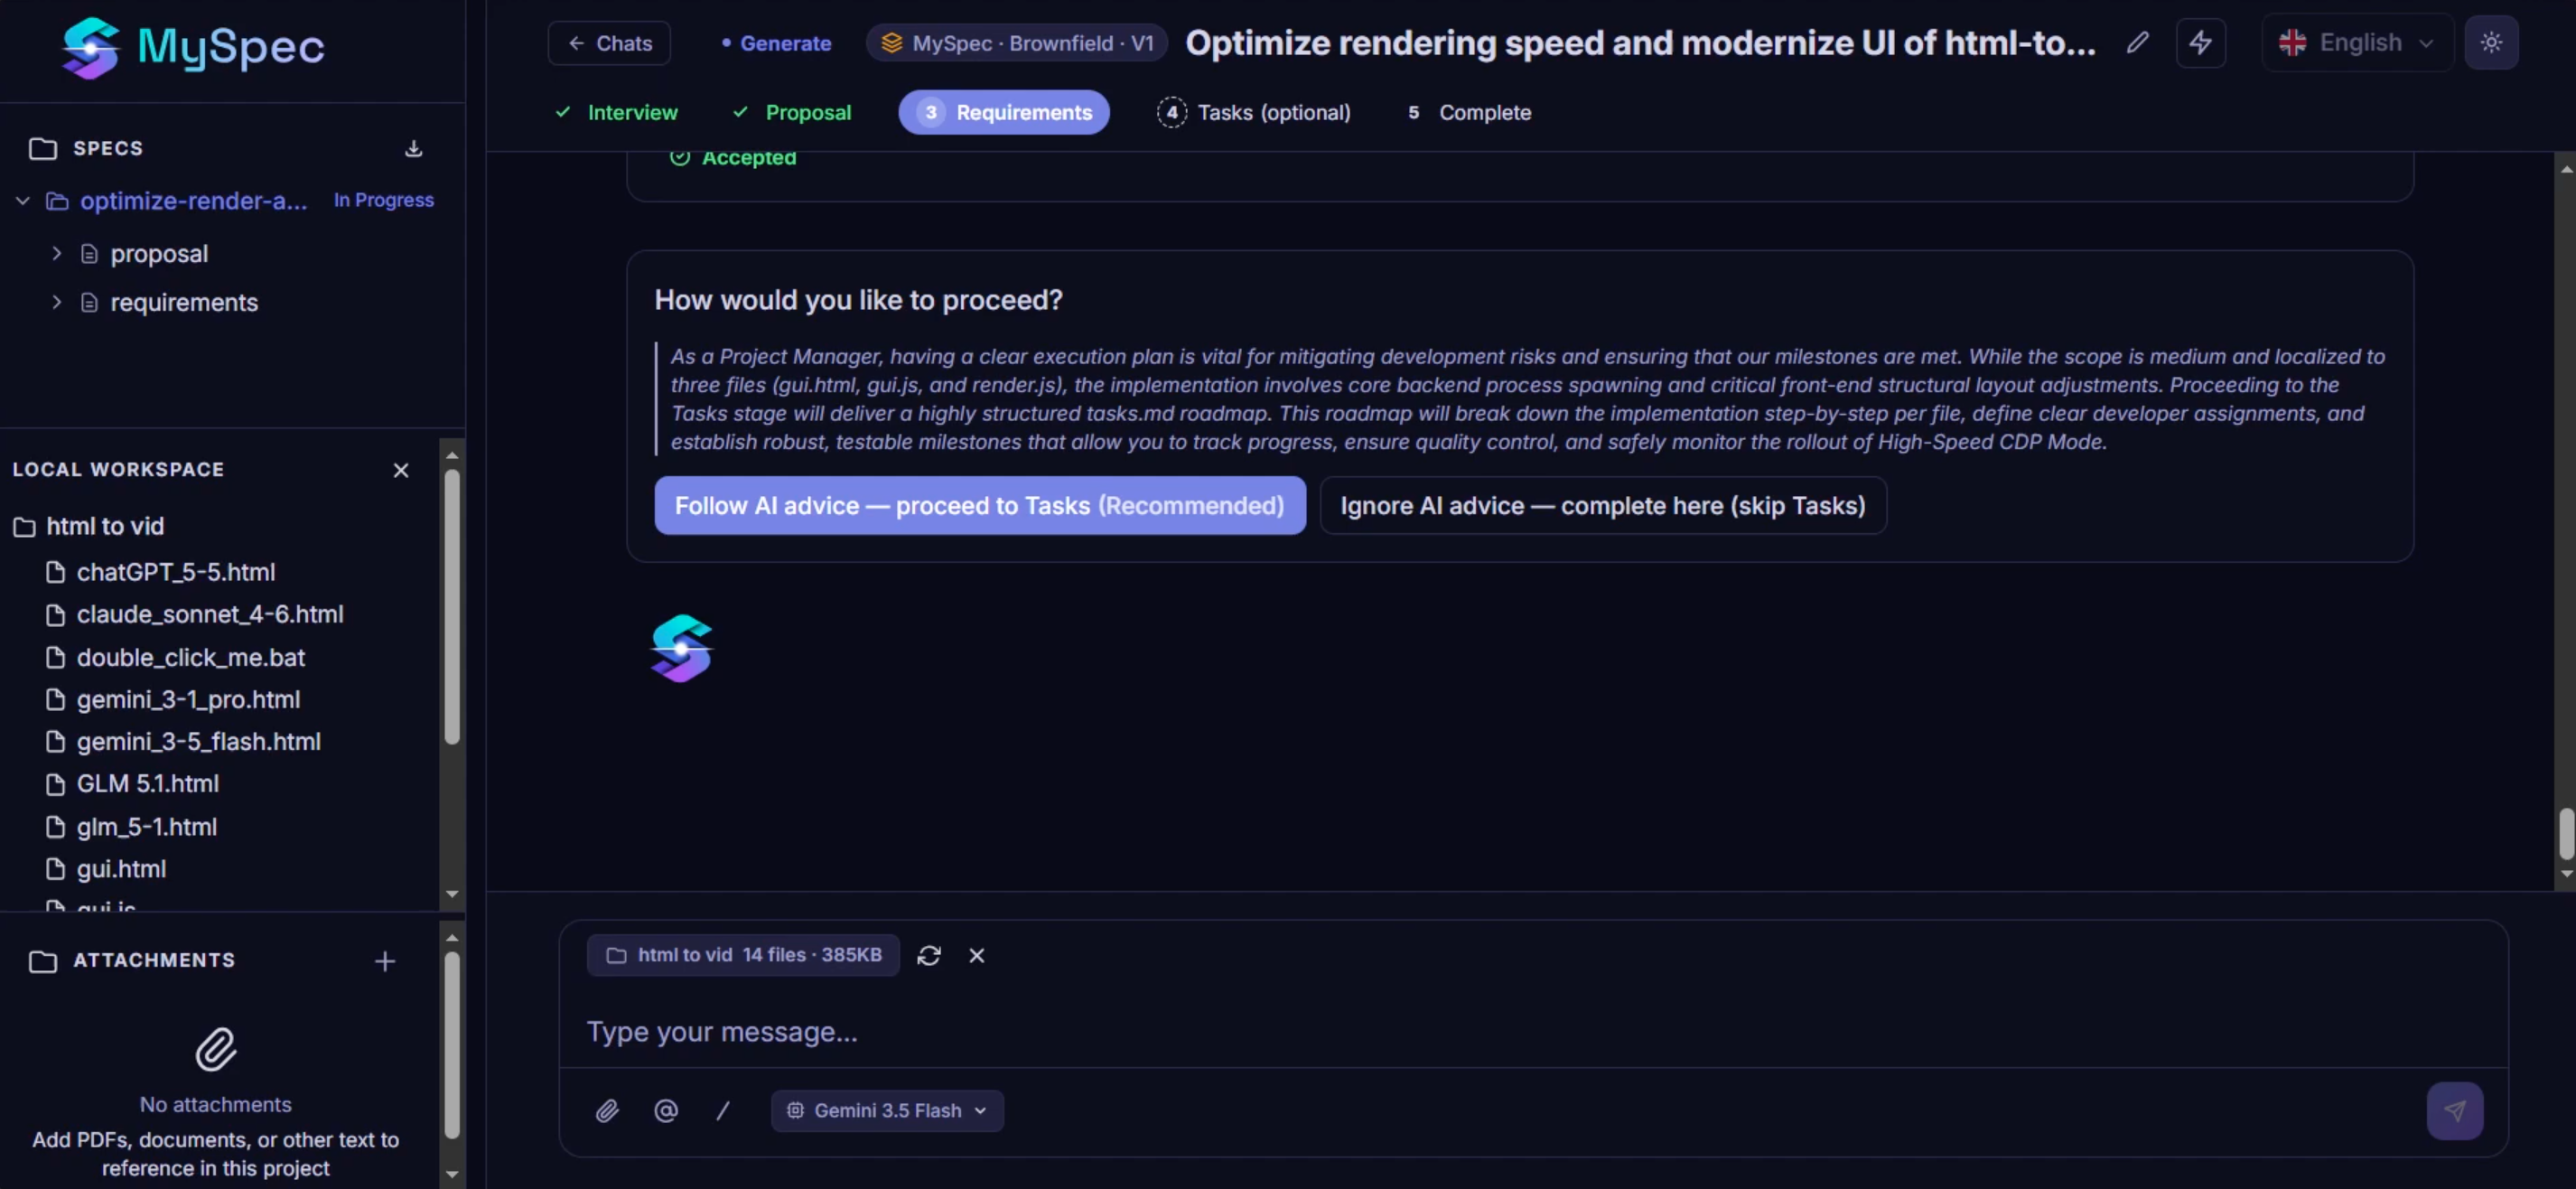Open the English language dropdown

pos(2357,43)
